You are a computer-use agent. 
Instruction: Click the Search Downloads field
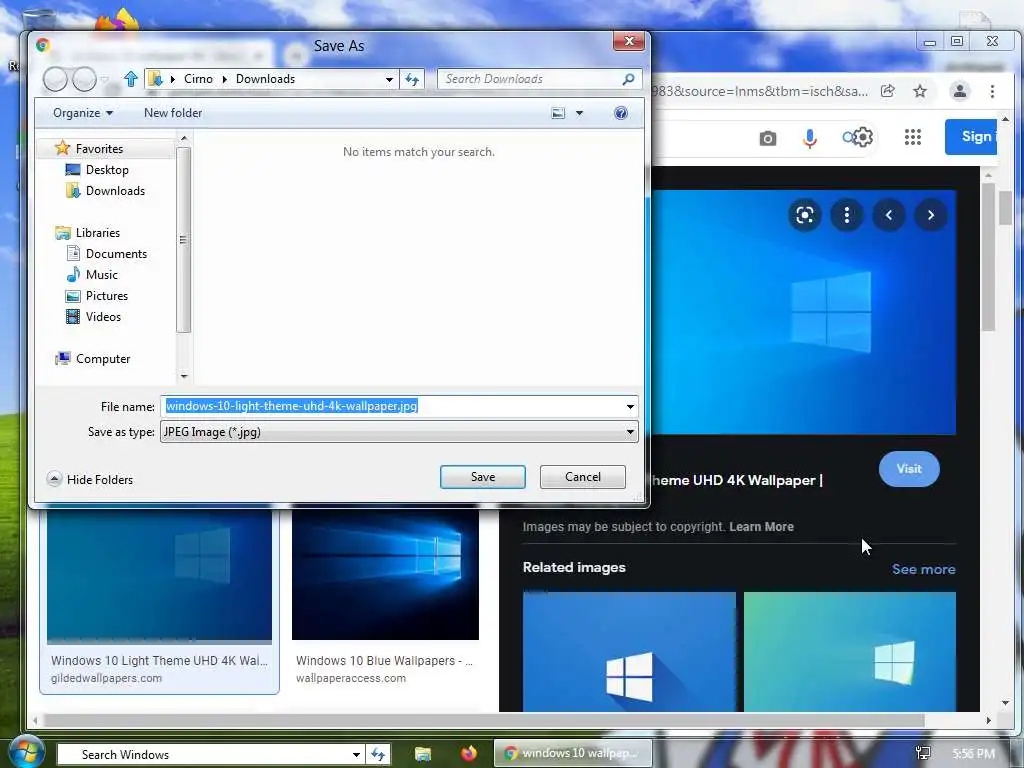point(532,79)
